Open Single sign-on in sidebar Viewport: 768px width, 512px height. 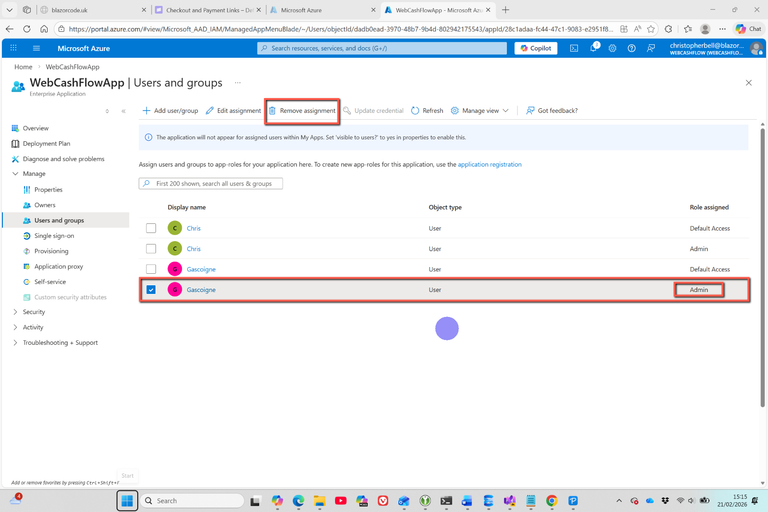pos(54,235)
